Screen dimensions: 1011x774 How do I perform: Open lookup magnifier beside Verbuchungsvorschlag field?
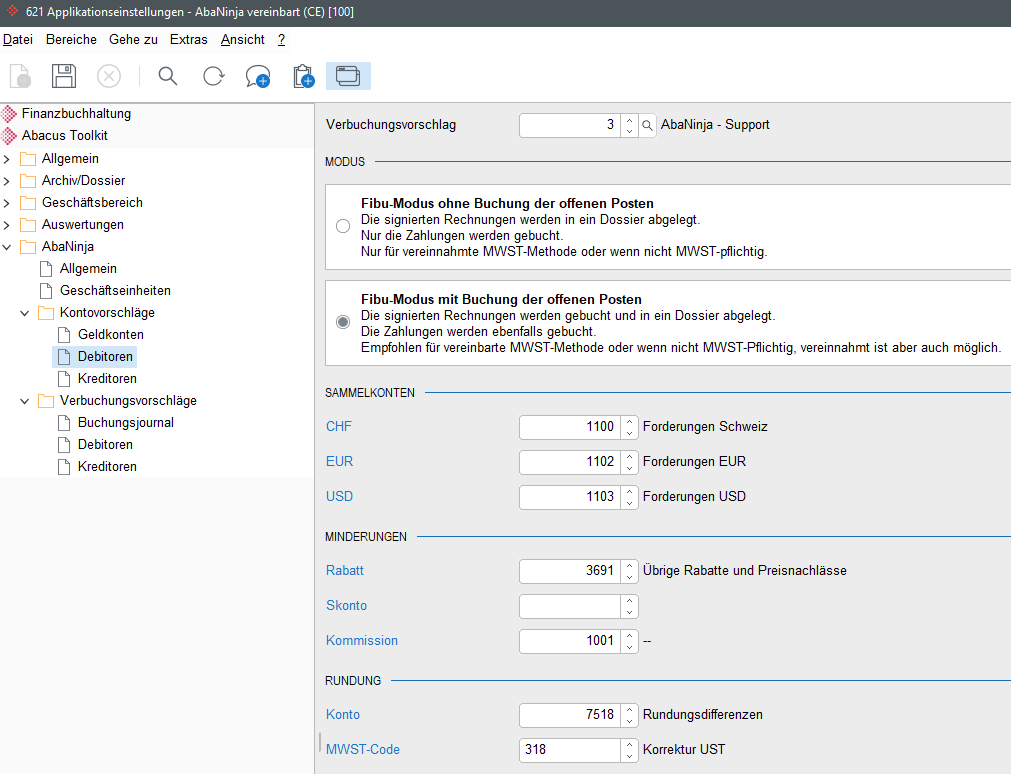coord(647,125)
